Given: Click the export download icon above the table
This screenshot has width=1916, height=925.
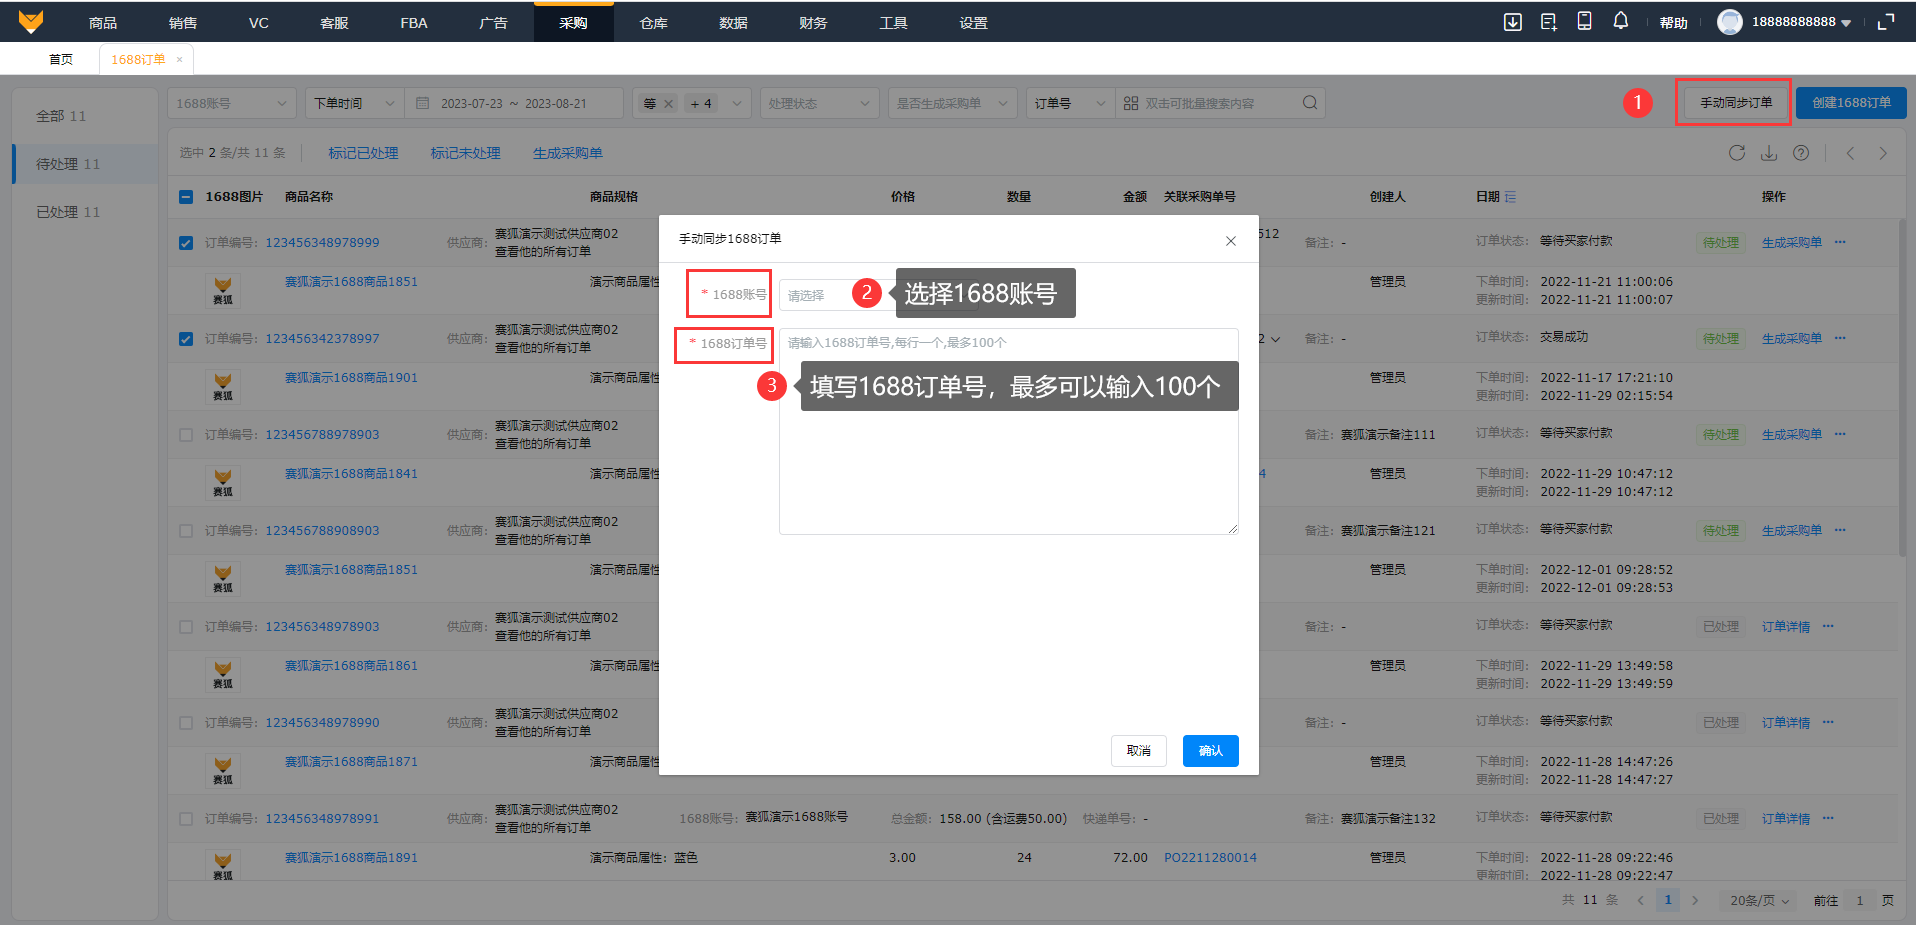Looking at the screenshot, I should point(1769,153).
